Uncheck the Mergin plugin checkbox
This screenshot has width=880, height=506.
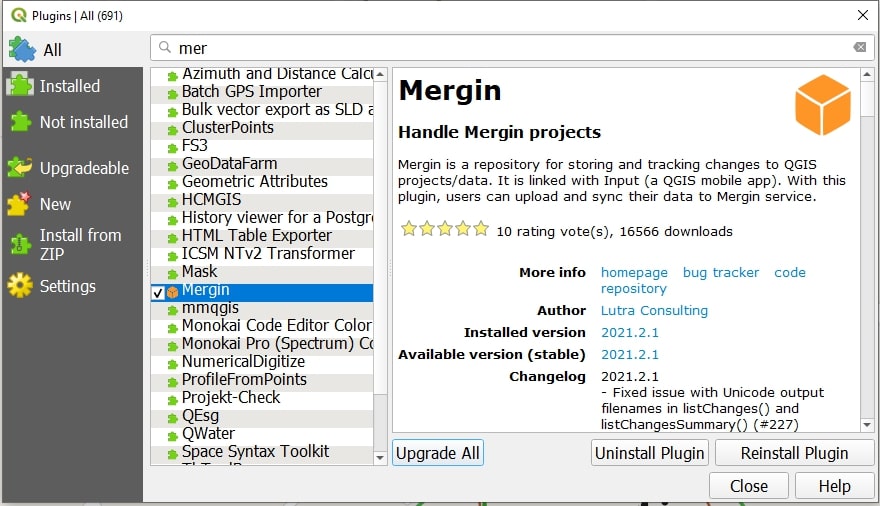tap(157, 291)
